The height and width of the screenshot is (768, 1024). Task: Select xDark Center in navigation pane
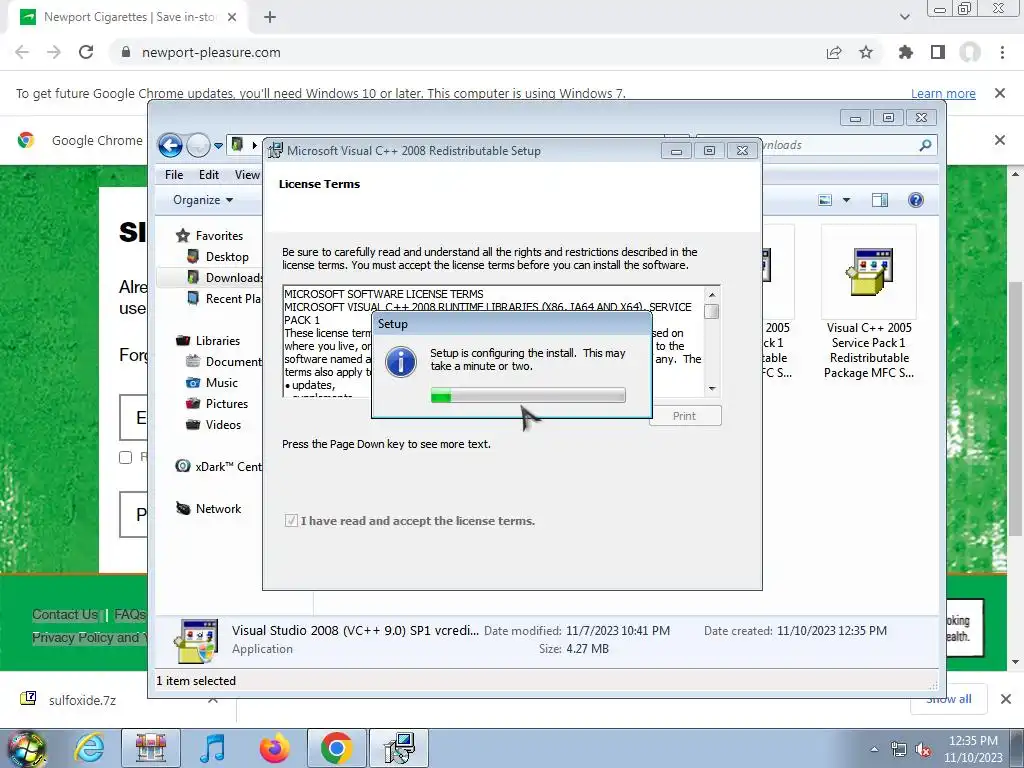218,466
